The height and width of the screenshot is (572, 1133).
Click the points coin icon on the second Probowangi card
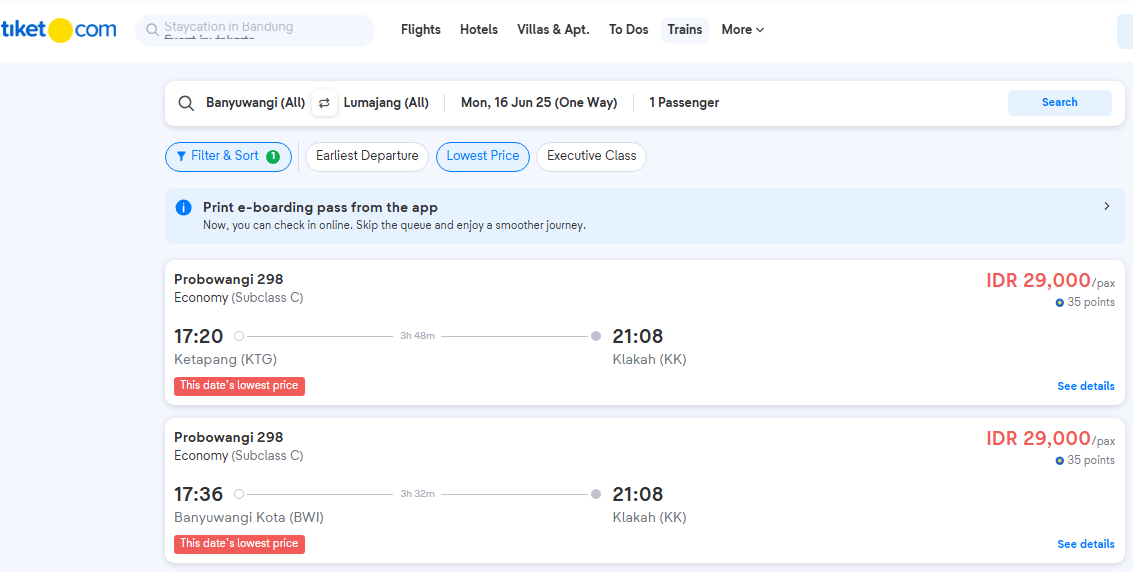(x=1060, y=461)
